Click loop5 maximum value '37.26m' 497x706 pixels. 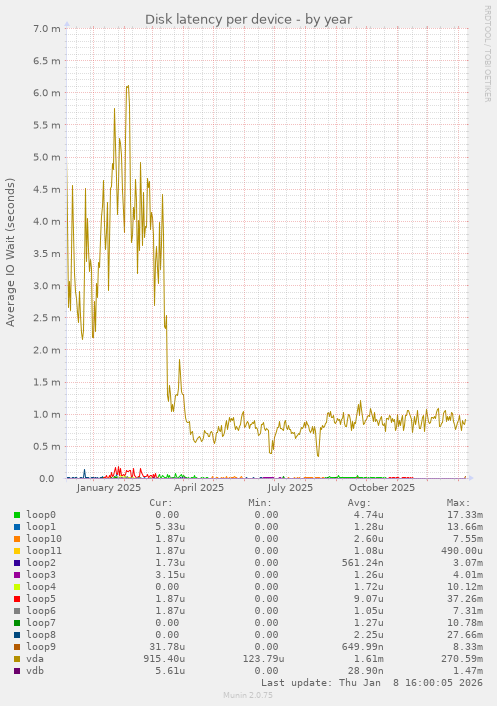click(465, 599)
